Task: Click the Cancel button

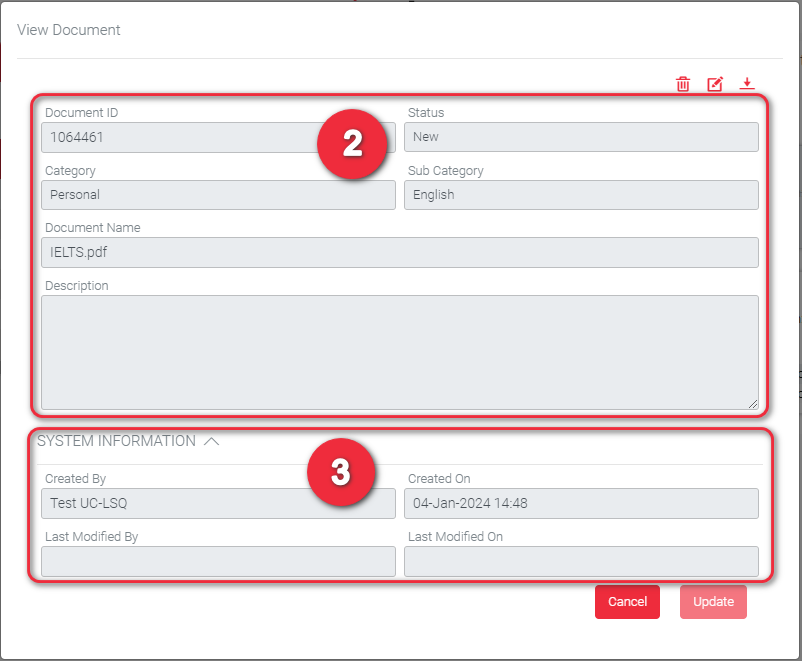Action: [627, 602]
